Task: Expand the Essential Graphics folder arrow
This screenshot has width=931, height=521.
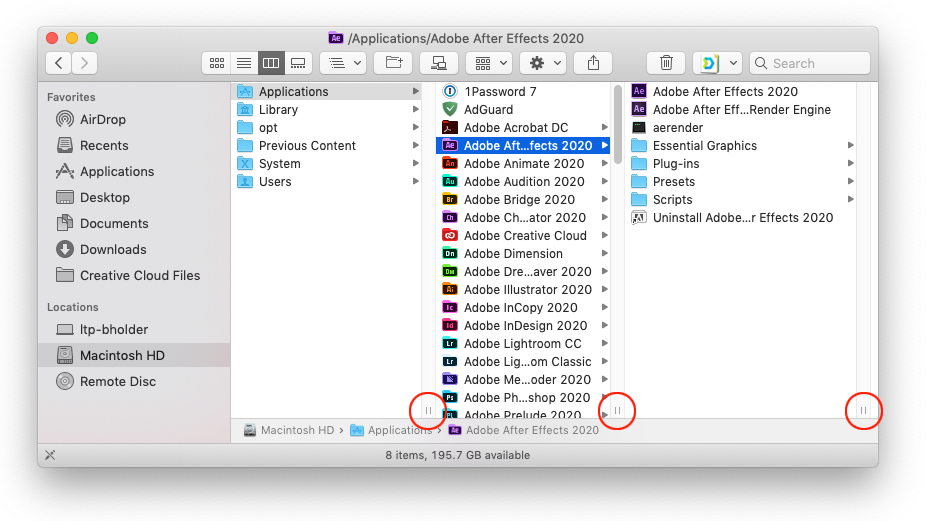Action: pos(851,146)
